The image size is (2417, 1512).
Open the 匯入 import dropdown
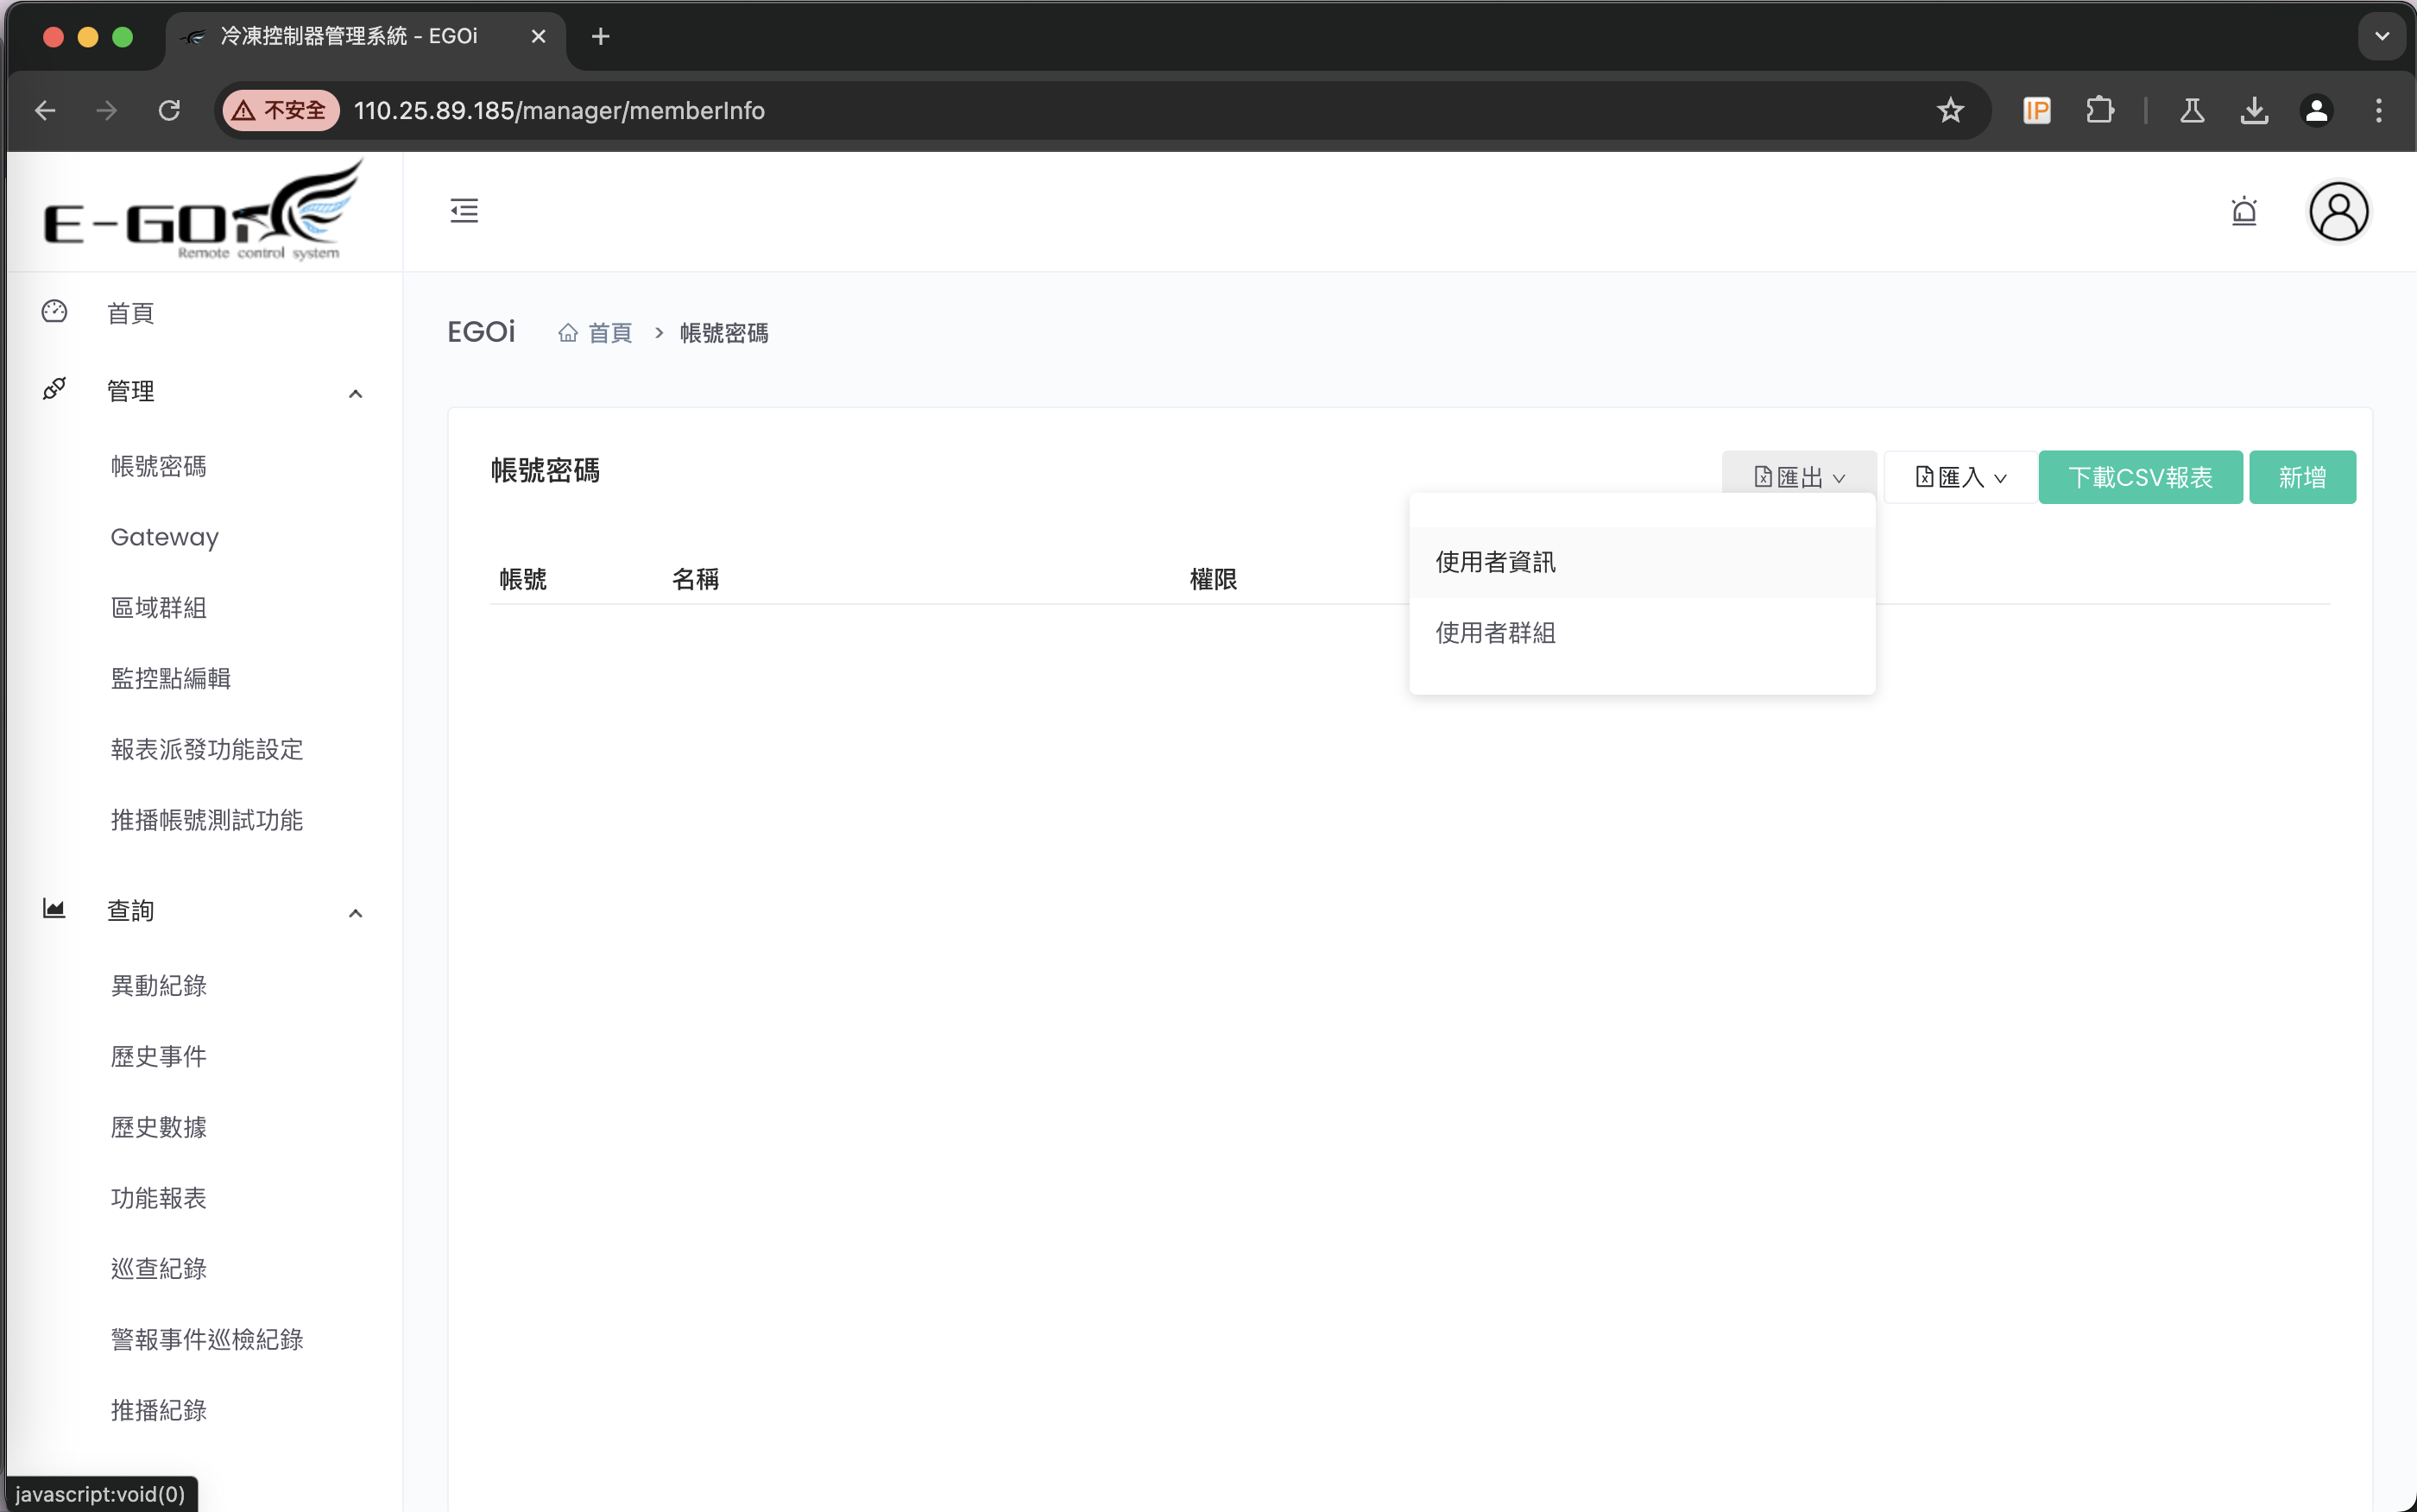(x=1960, y=477)
